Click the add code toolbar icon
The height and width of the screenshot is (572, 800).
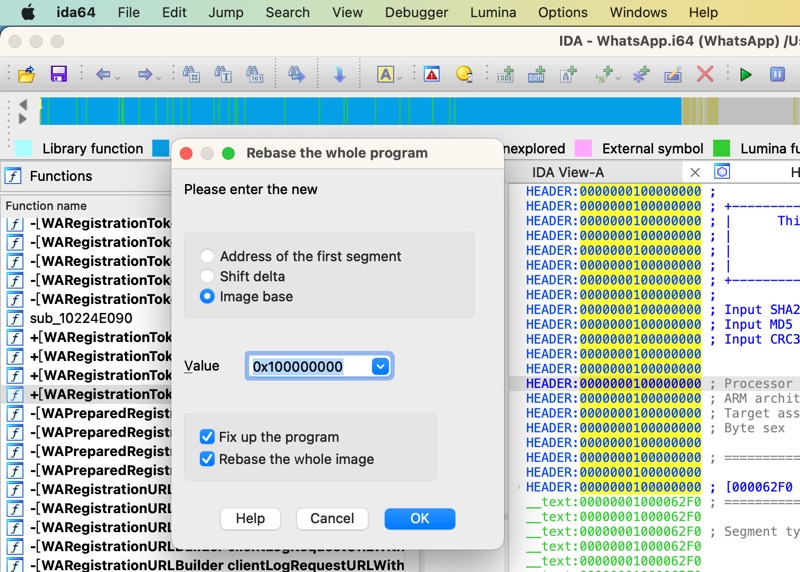(505, 74)
